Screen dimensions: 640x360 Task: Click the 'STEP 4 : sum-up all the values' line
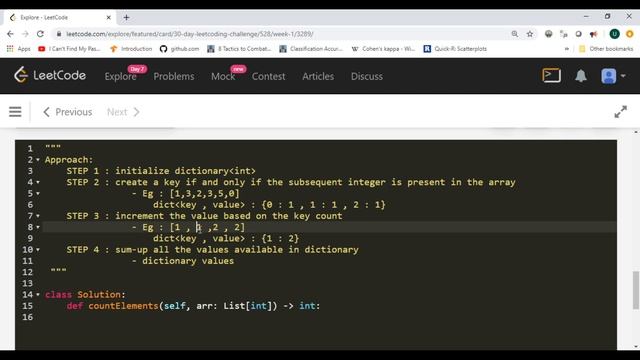pos(213,249)
